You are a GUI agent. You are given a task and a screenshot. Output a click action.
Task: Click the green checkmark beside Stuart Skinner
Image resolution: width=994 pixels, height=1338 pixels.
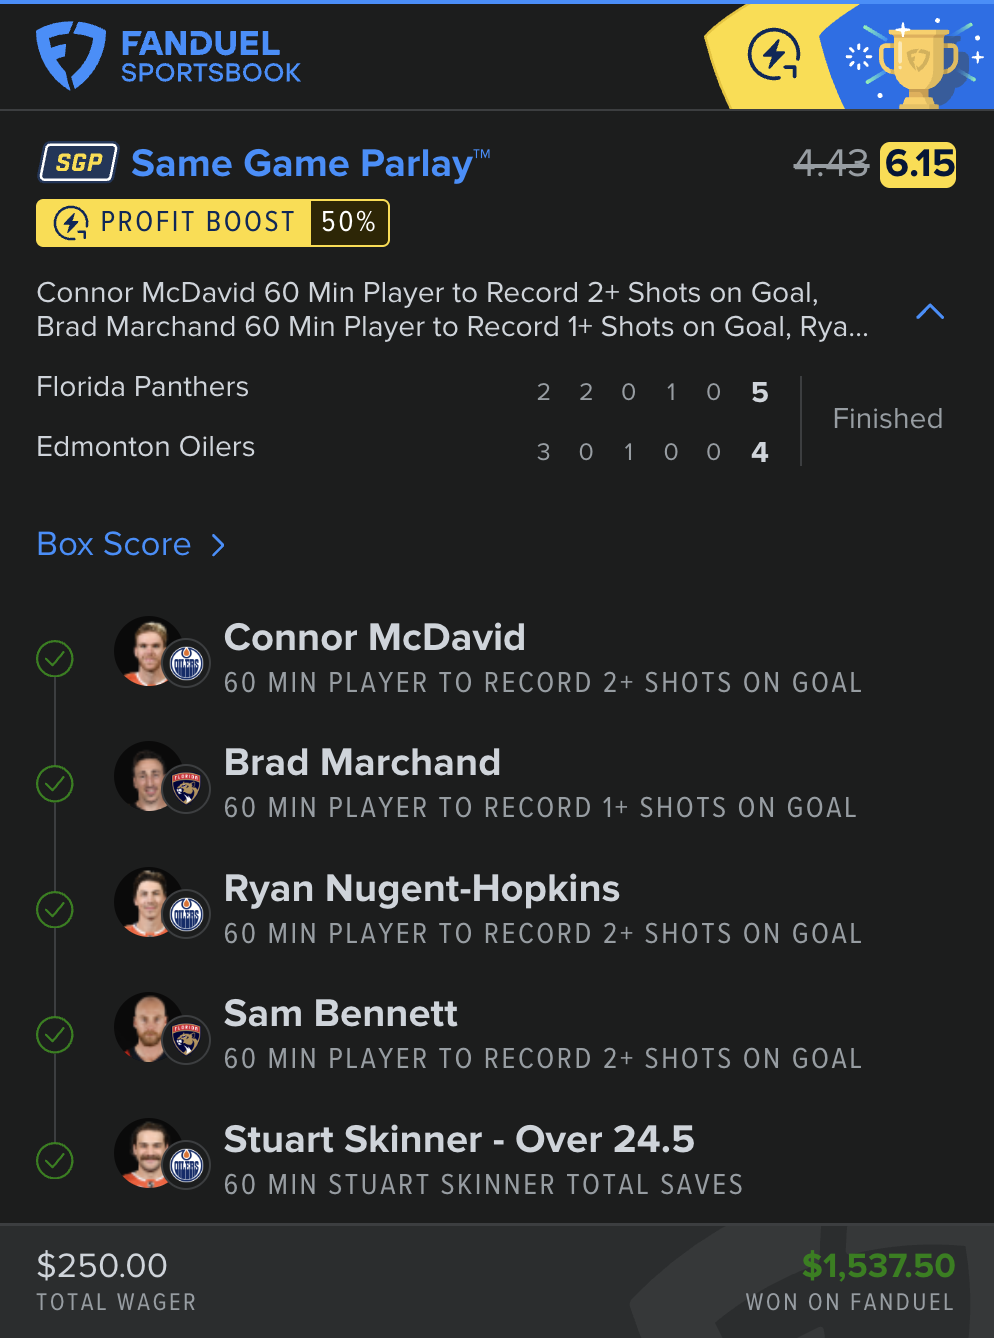click(55, 1161)
